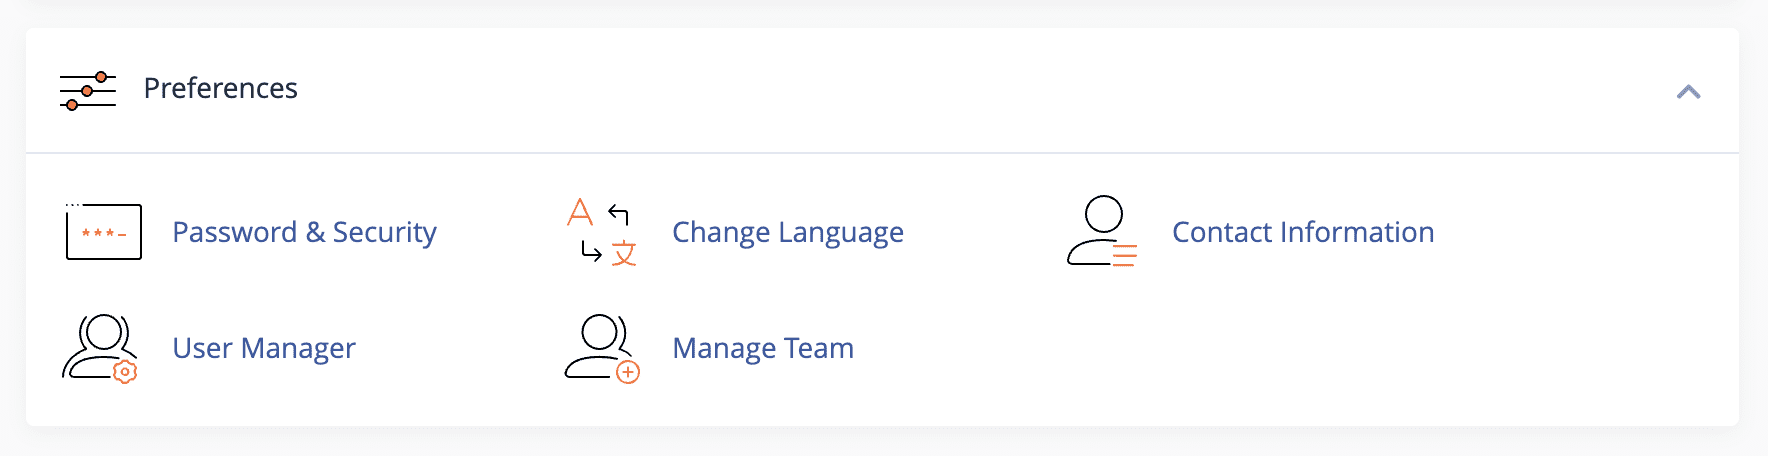The image size is (1768, 456).
Task: Open the User Manager link
Action: (264, 348)
